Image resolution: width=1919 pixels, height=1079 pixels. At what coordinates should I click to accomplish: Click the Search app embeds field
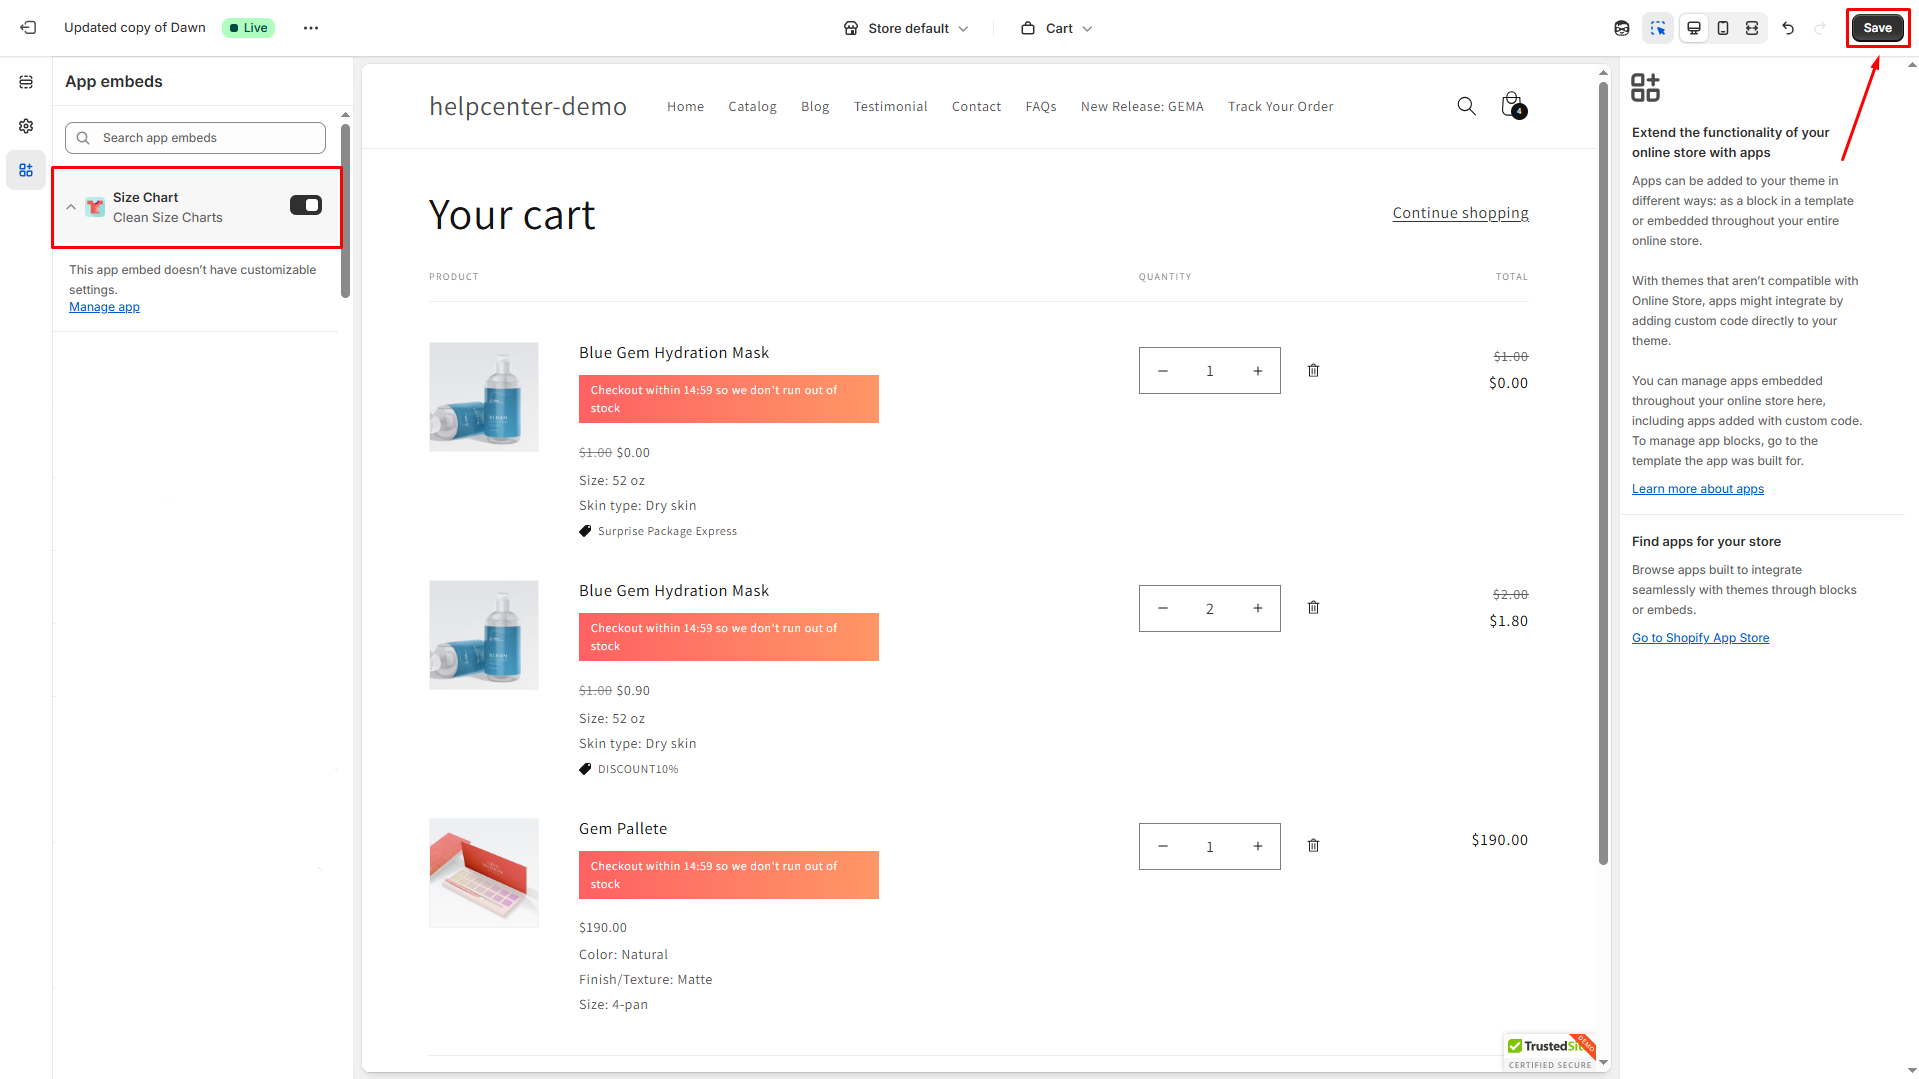click(196, 138)
